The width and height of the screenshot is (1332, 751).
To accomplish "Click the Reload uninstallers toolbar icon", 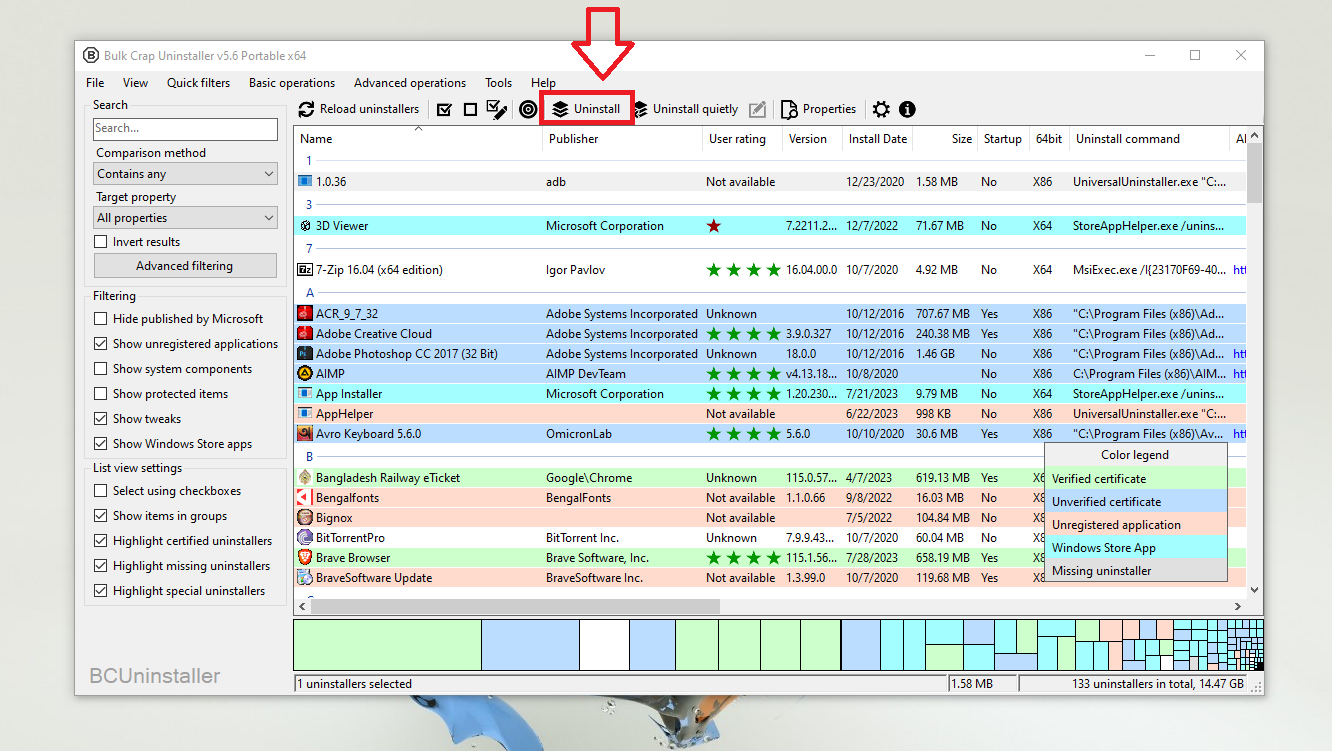I will coord(307,109).
